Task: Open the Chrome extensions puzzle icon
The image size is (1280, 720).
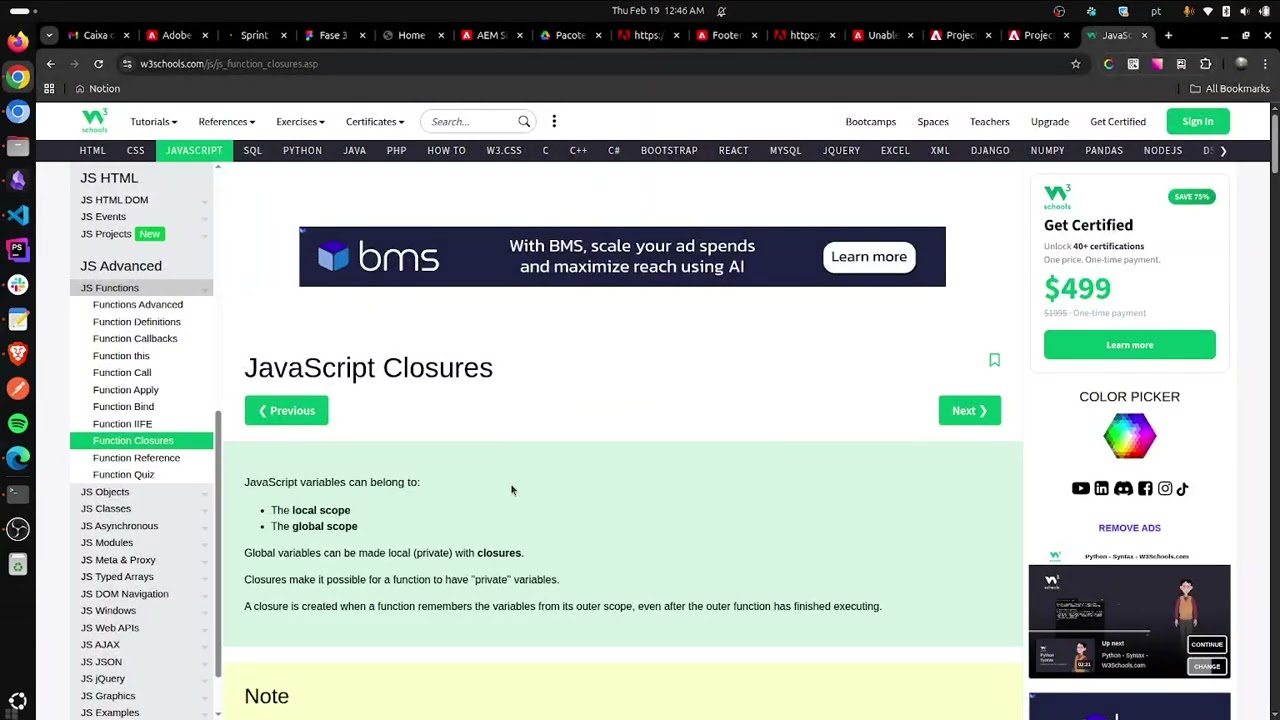Action: click(1205, 64)
